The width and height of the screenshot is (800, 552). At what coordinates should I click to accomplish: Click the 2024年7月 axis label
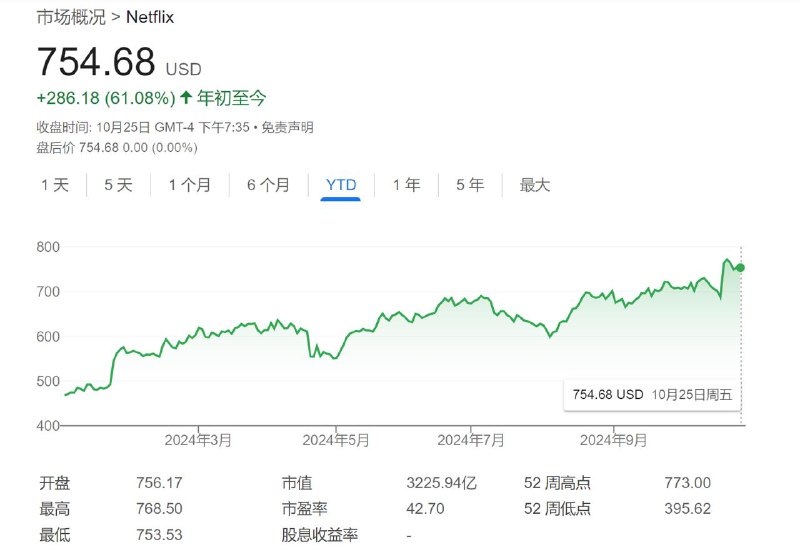[470, 440]
